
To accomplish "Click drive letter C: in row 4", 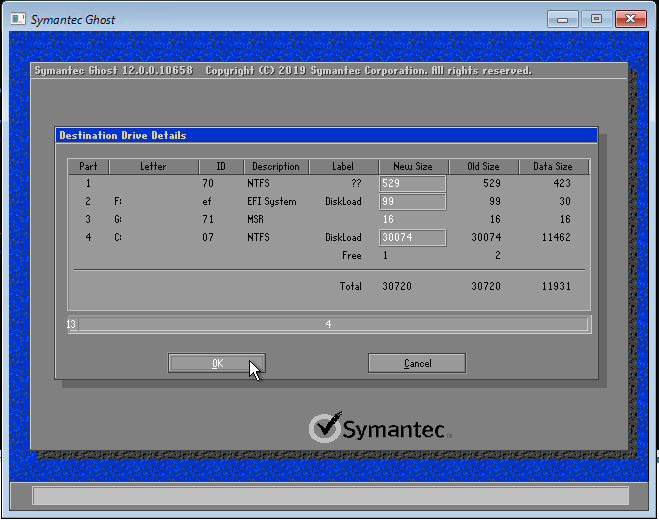I will [118, 237].
